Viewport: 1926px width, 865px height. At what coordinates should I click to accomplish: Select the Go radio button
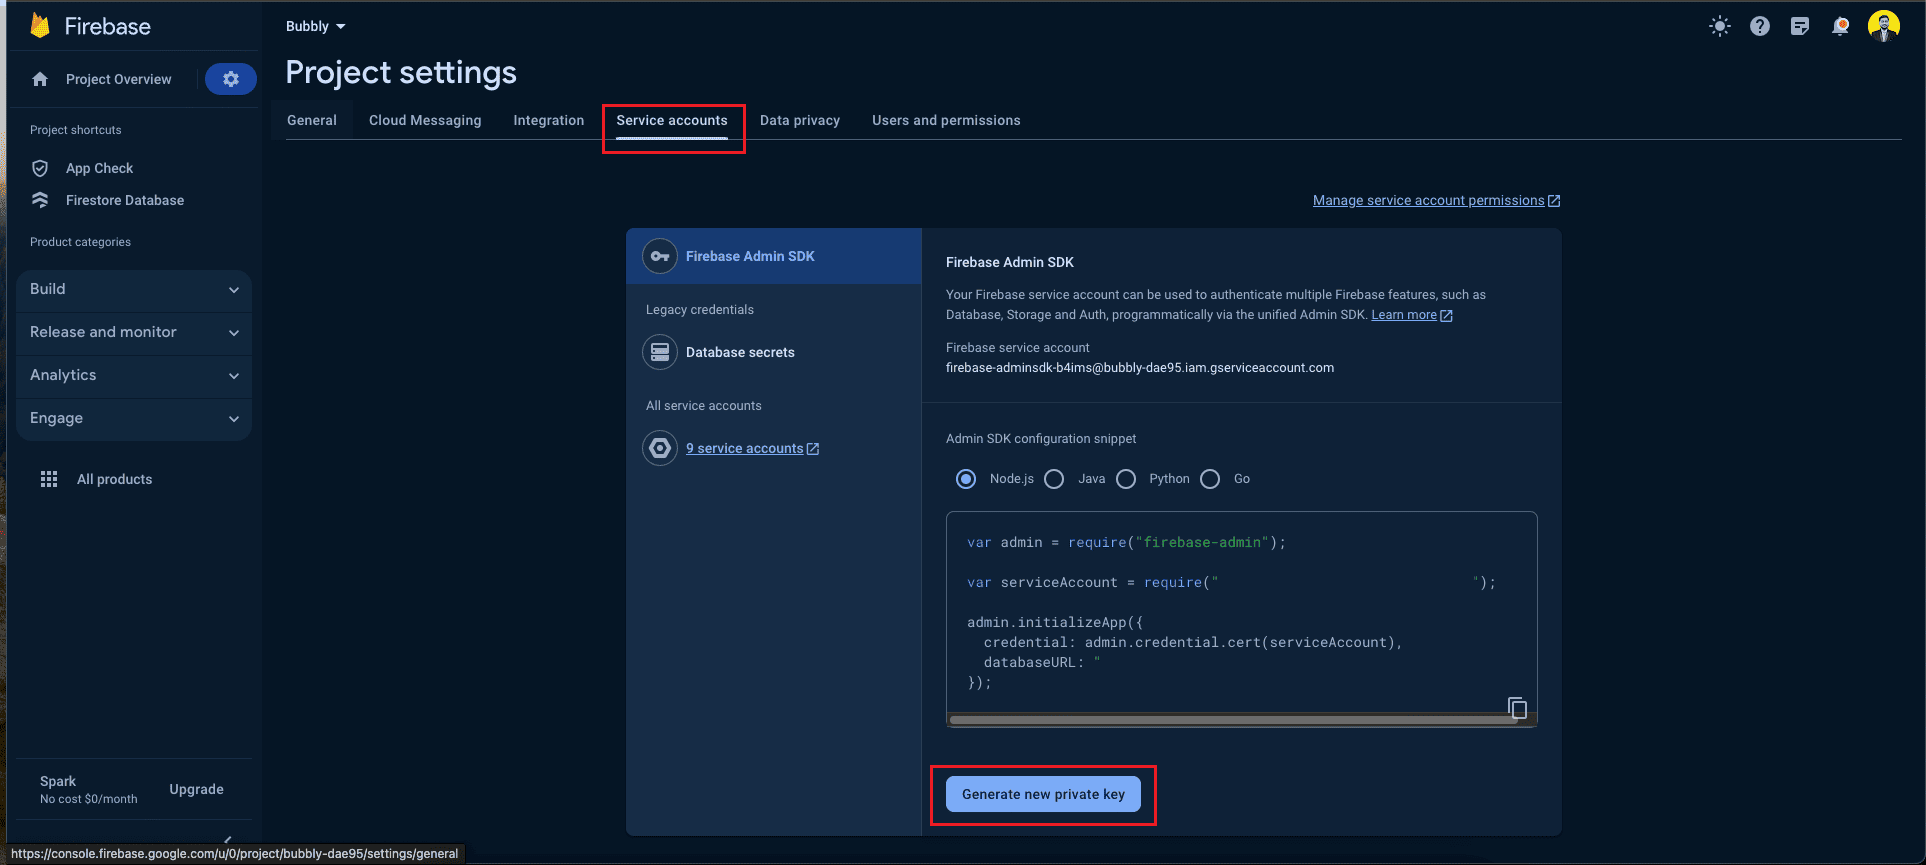pos(1210,479)
